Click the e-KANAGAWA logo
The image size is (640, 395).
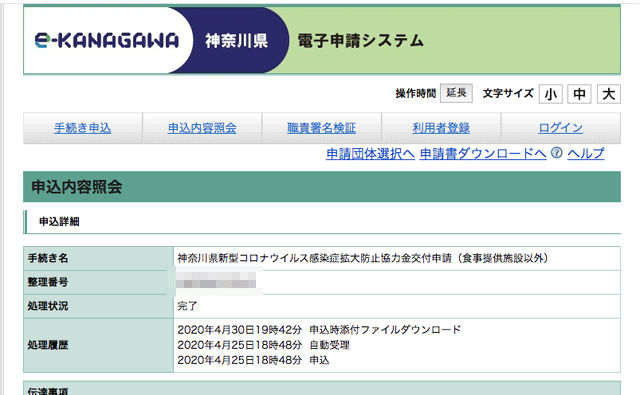pos(107,41)
